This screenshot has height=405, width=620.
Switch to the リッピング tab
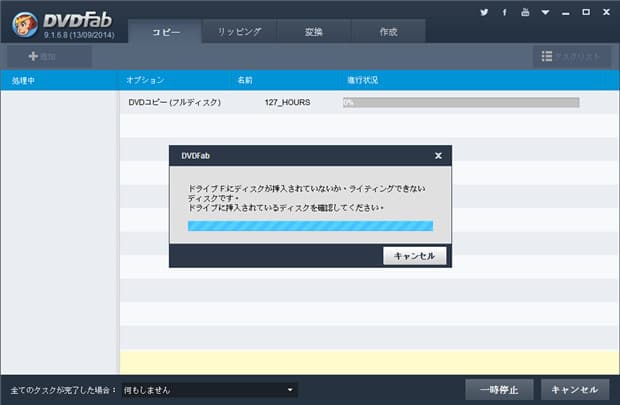[239, 32]
